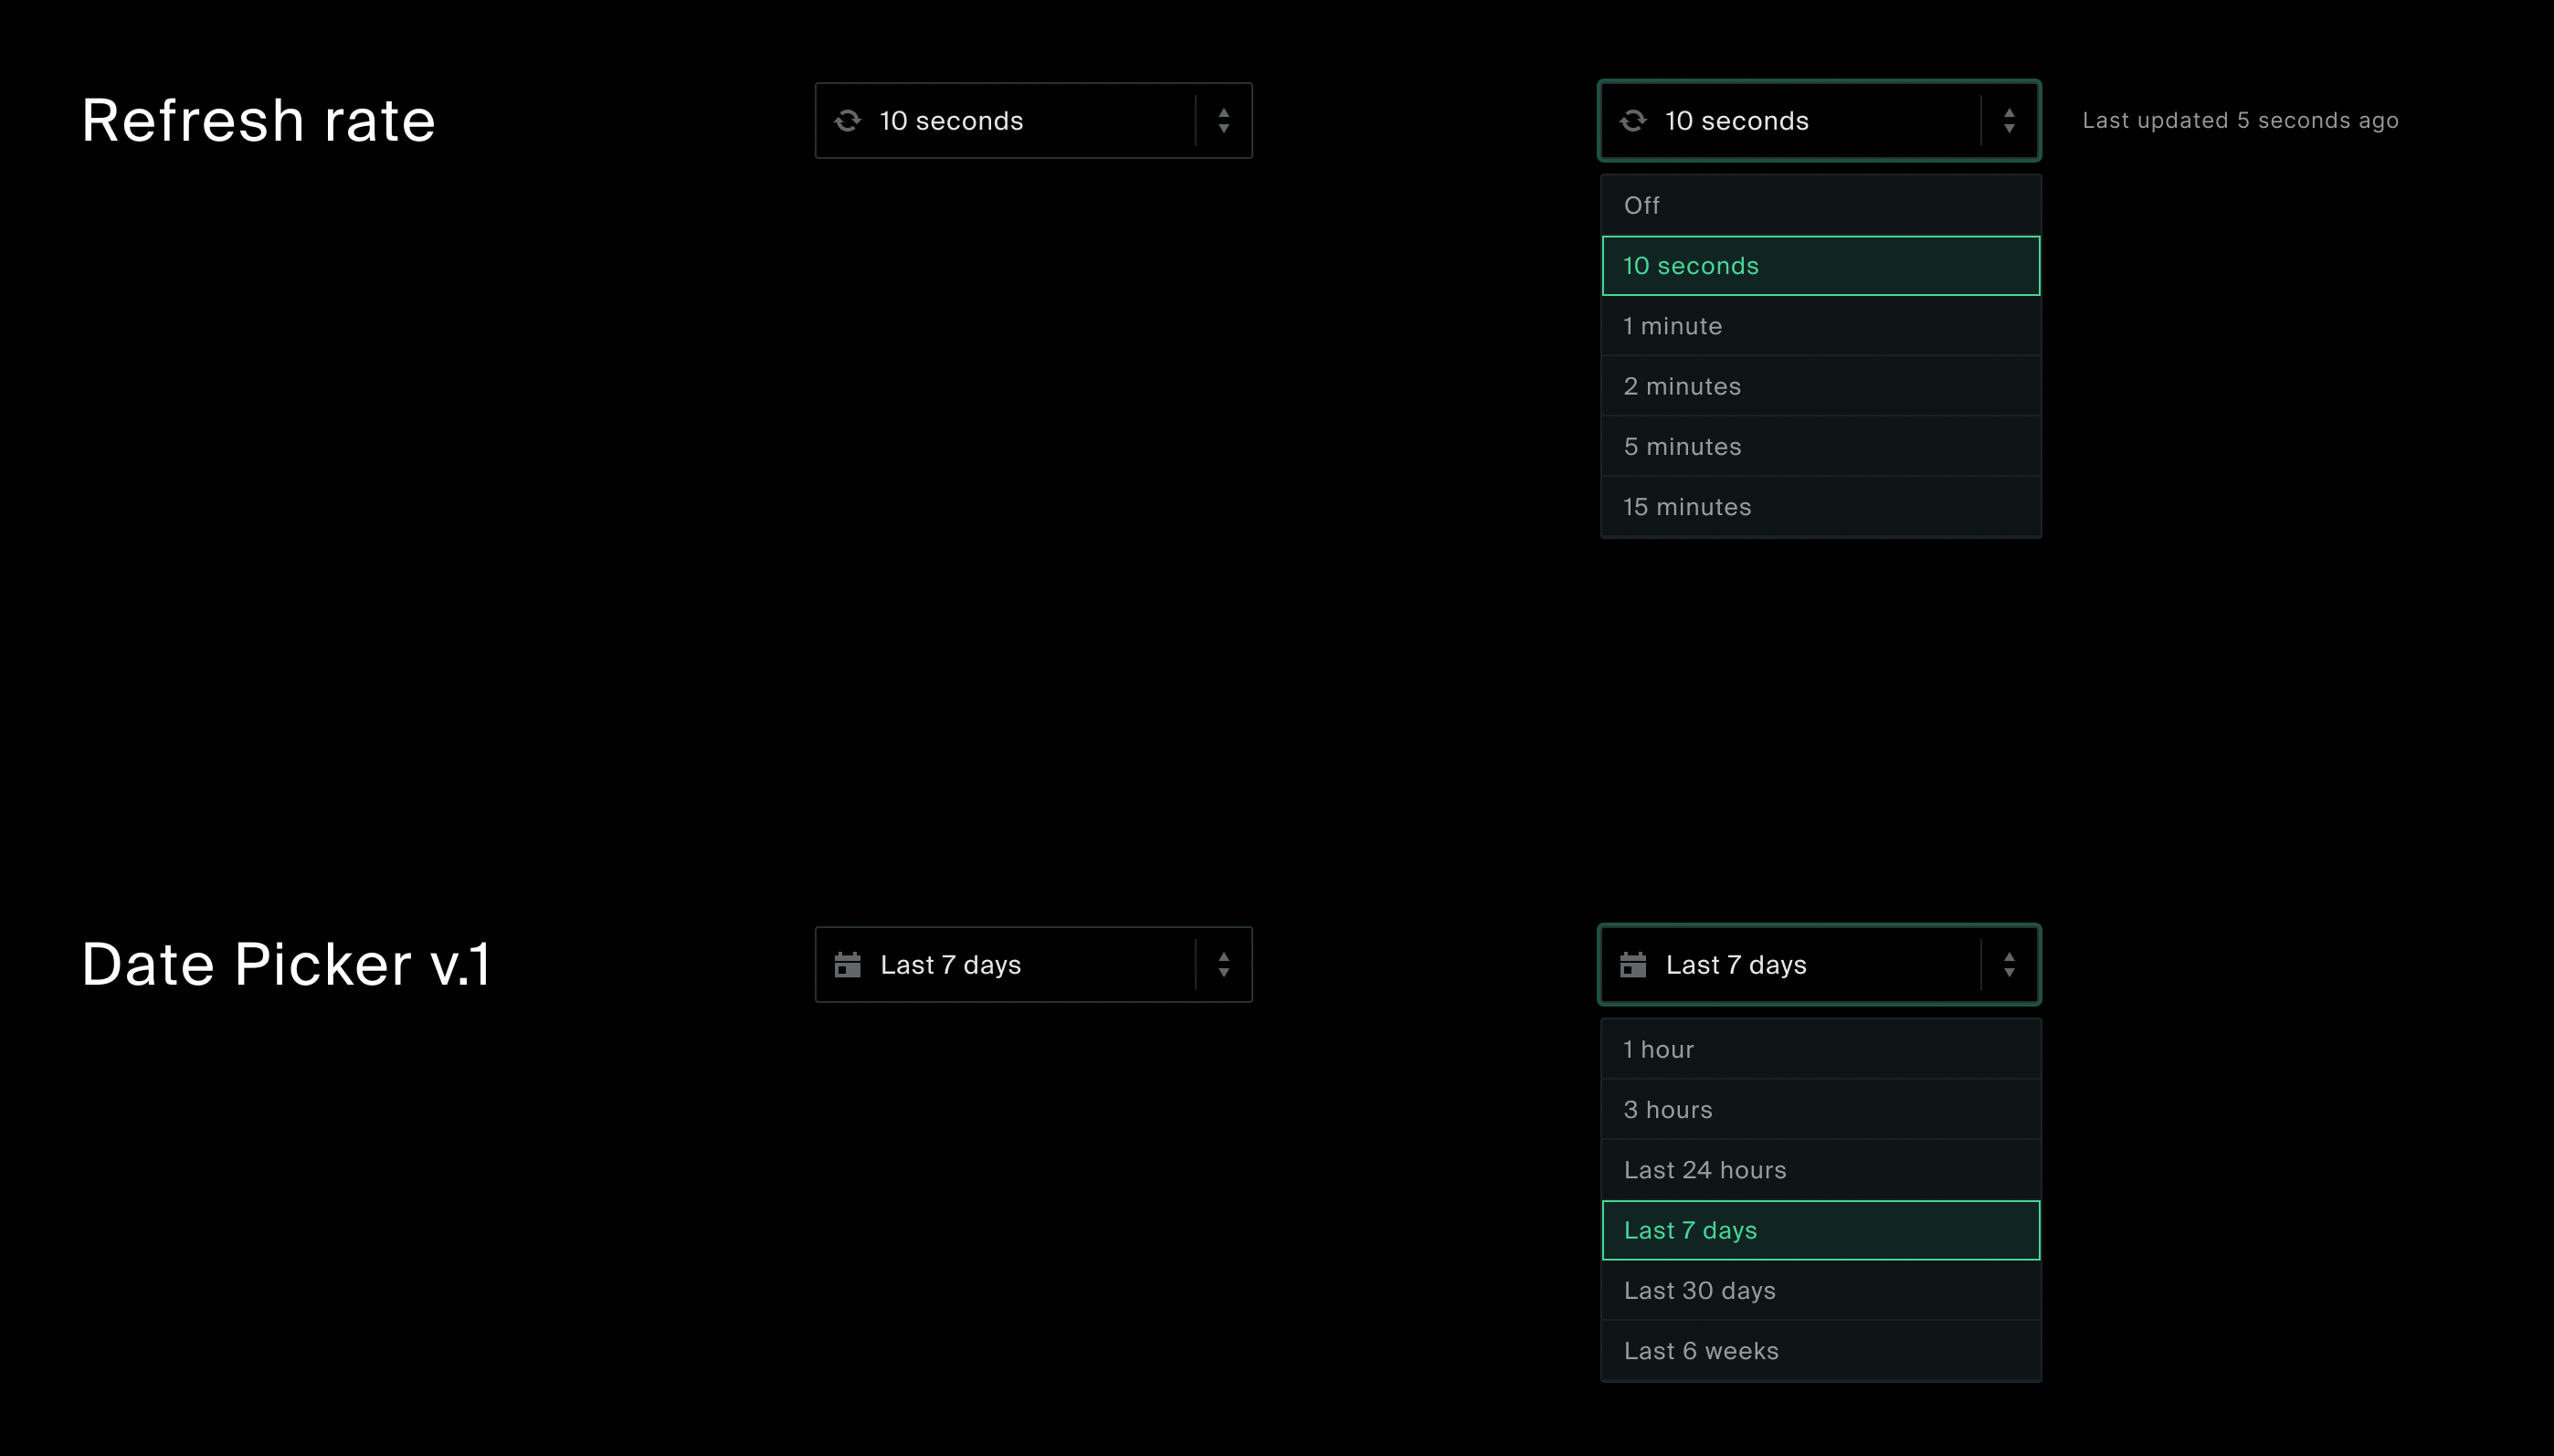Click Last updated 5 seconds ago text

pos(2240,121)
